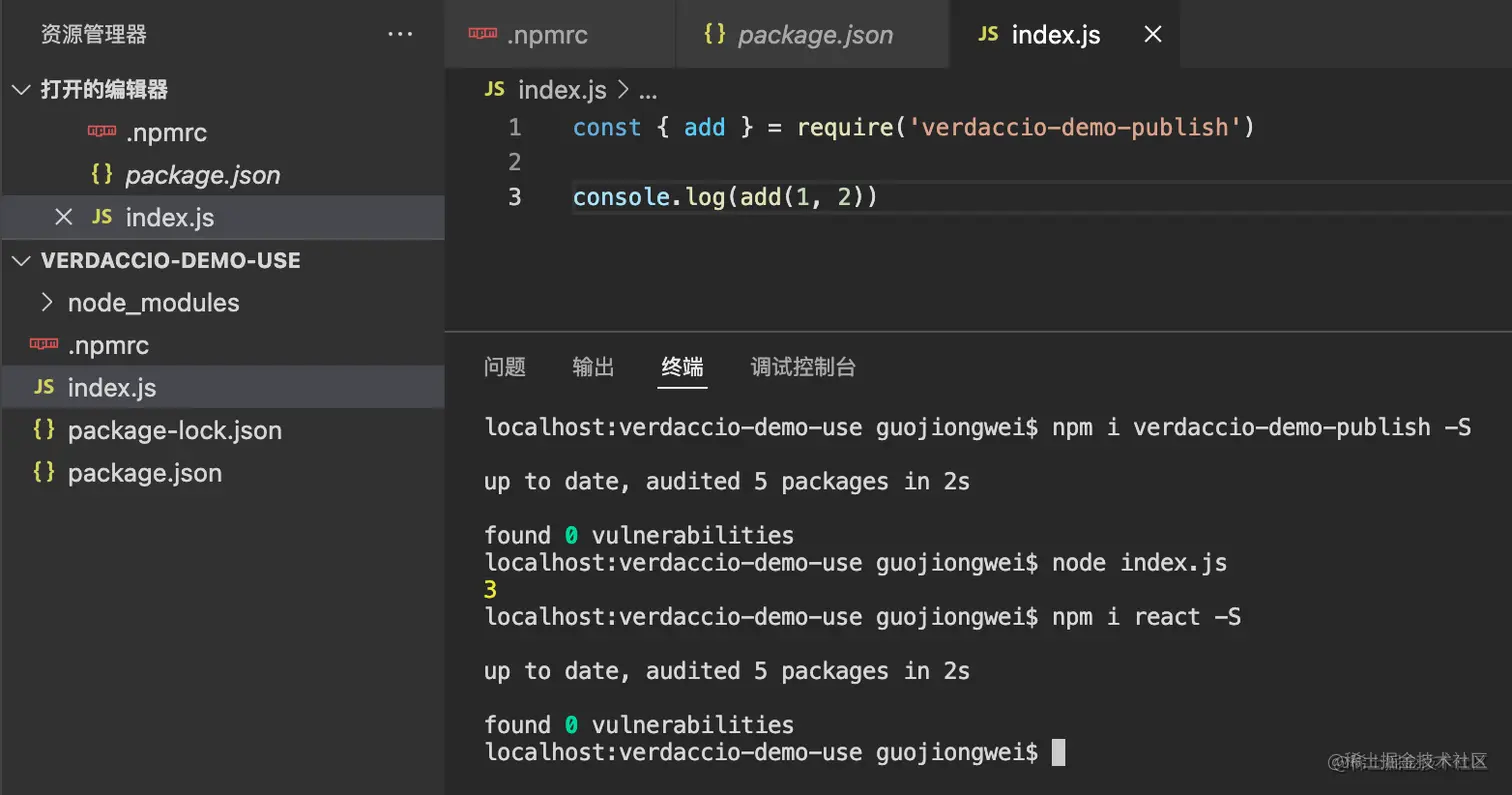The height and width of the screenshot is (795, 1512).
Task: Click the 资源管理器 explorer title
Action: click(94, 34)
